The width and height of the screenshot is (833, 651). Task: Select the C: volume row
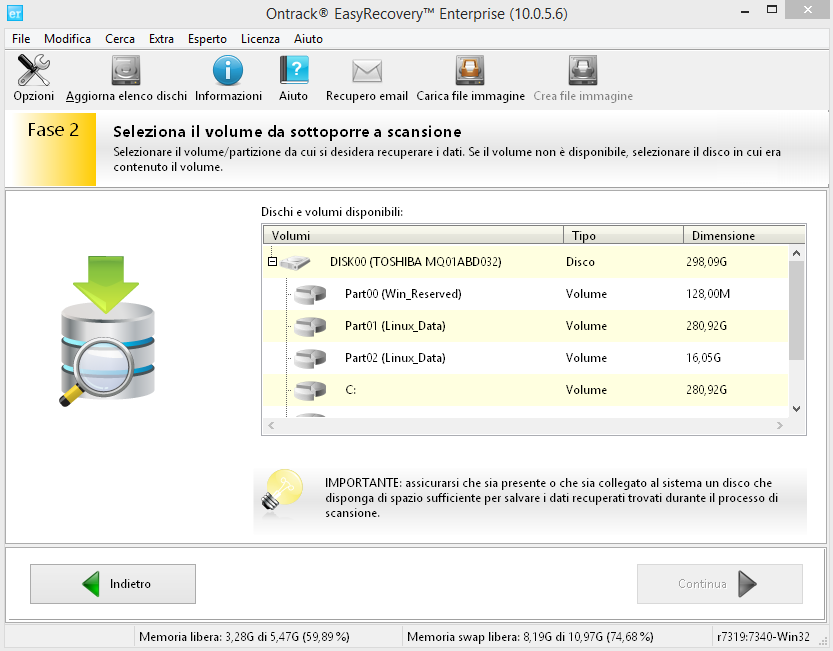coord(525,390)
